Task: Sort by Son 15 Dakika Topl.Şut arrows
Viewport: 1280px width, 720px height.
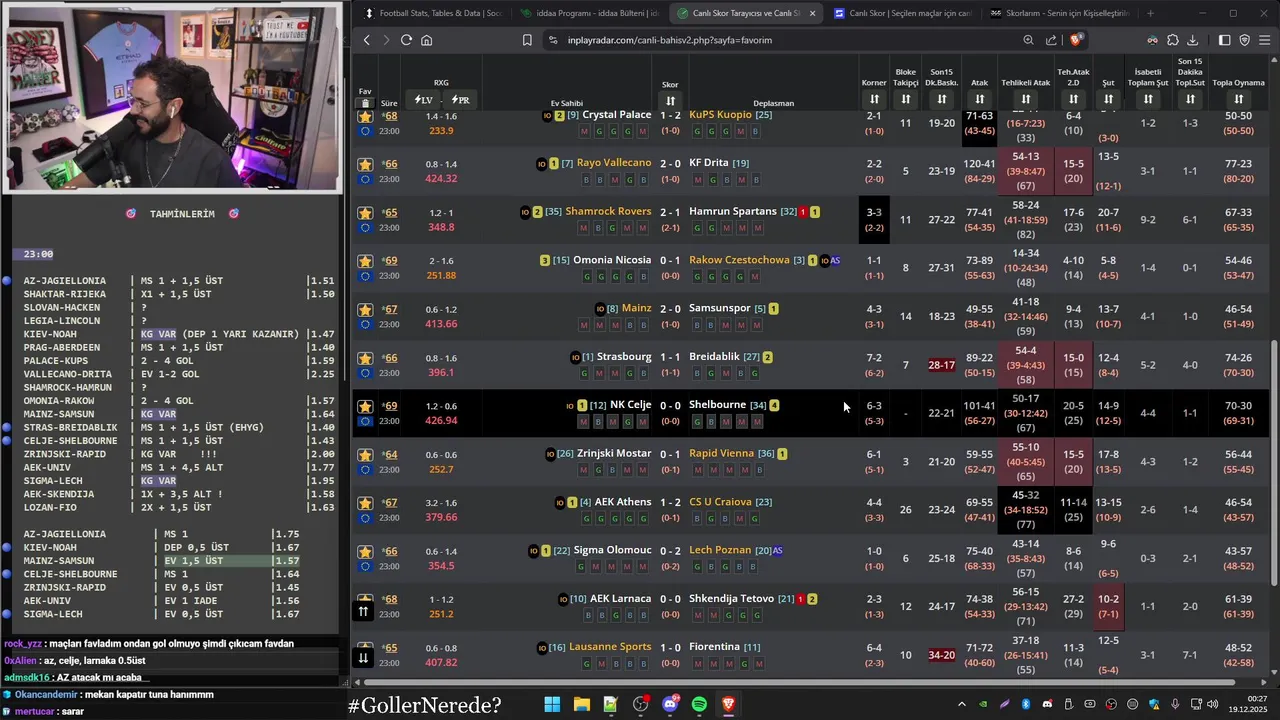Action: tap(1190, 99)
